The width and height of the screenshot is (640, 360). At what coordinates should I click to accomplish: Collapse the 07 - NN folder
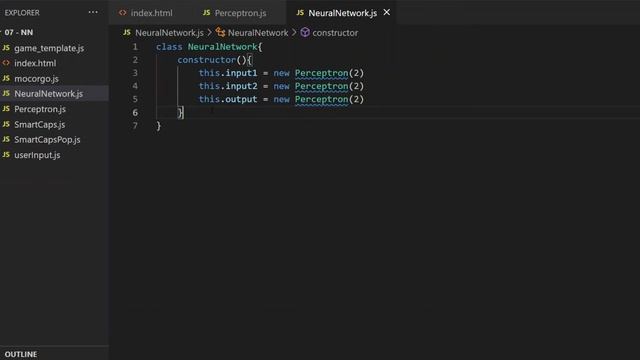[x=19, y=32]
